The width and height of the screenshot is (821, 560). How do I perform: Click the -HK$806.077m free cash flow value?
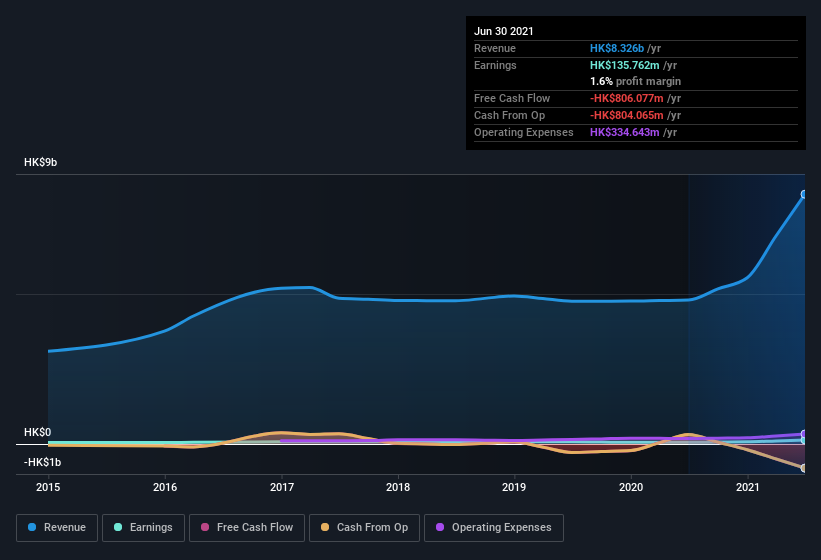coord(627,98)
